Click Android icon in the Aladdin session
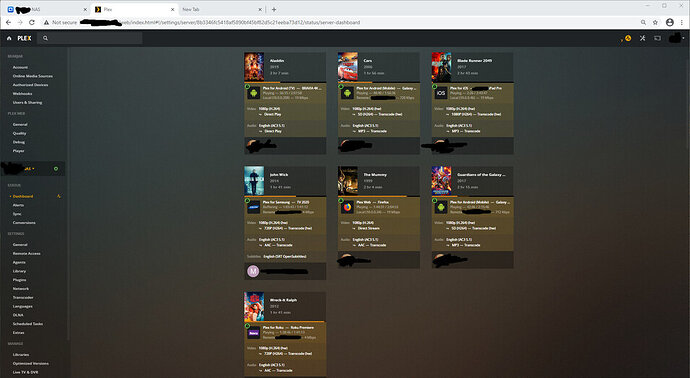This screenshot has width=690, height=378. tap(253, 93)
